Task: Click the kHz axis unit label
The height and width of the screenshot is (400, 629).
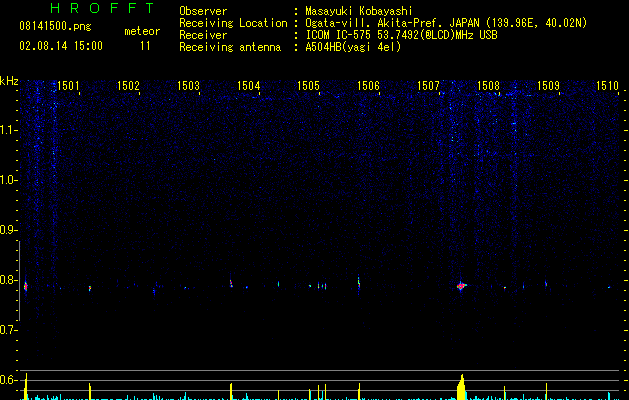Action: click(9, 81)
